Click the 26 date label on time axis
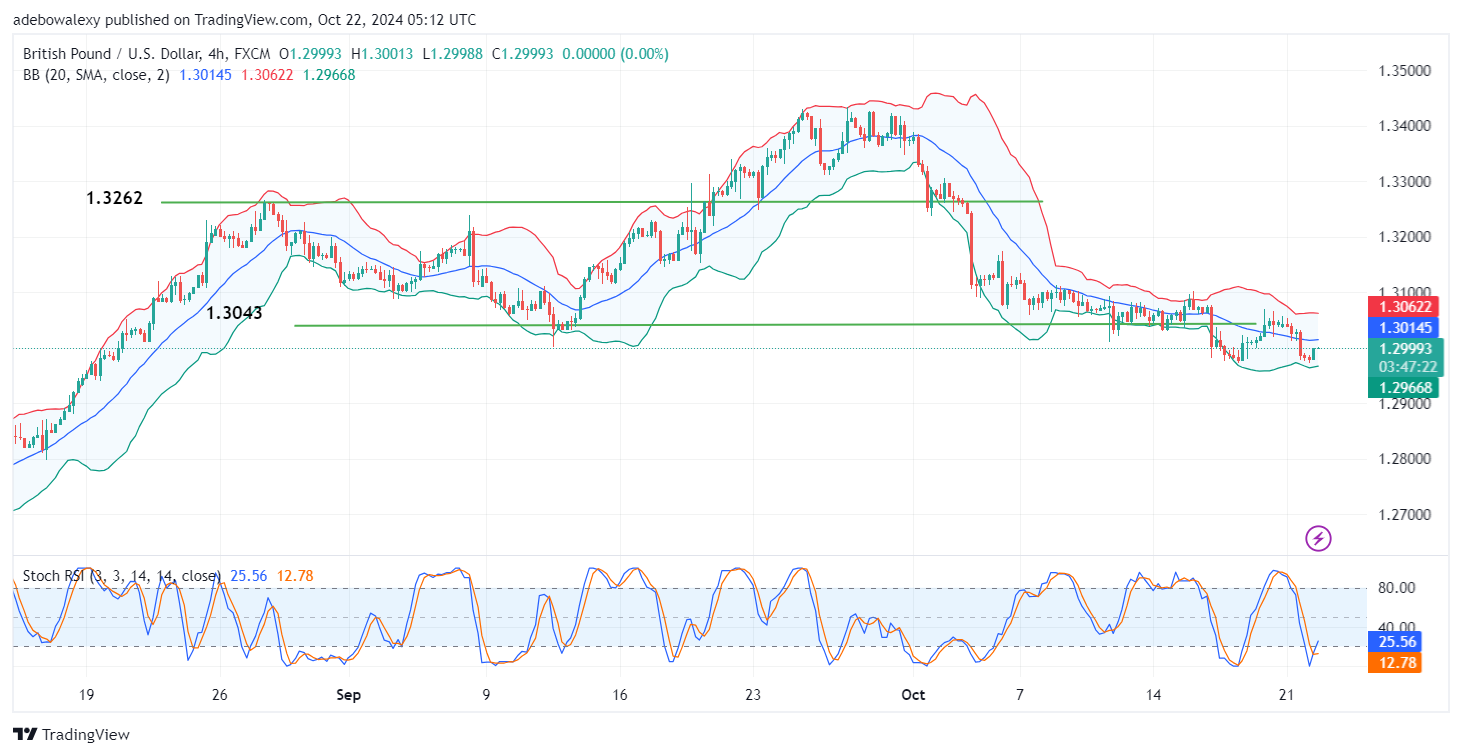The image size is (1462, 756). coord(221,695)
